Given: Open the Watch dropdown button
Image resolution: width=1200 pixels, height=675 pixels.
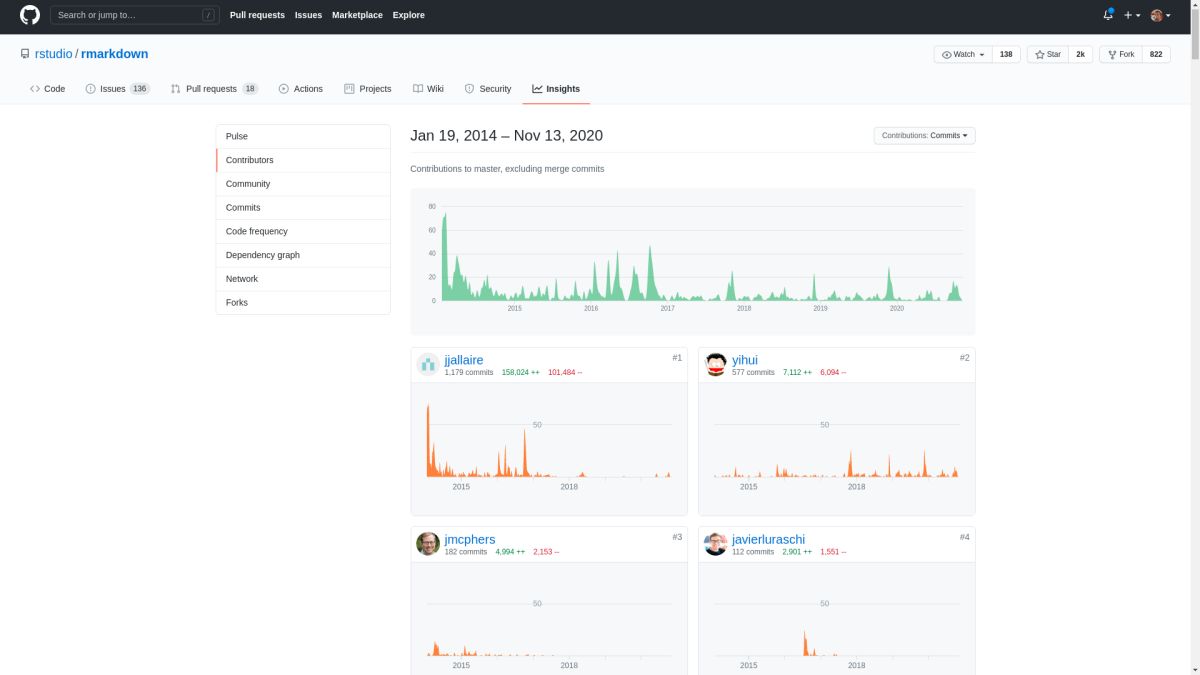Looking at the screenshot, I should [963, 54].
